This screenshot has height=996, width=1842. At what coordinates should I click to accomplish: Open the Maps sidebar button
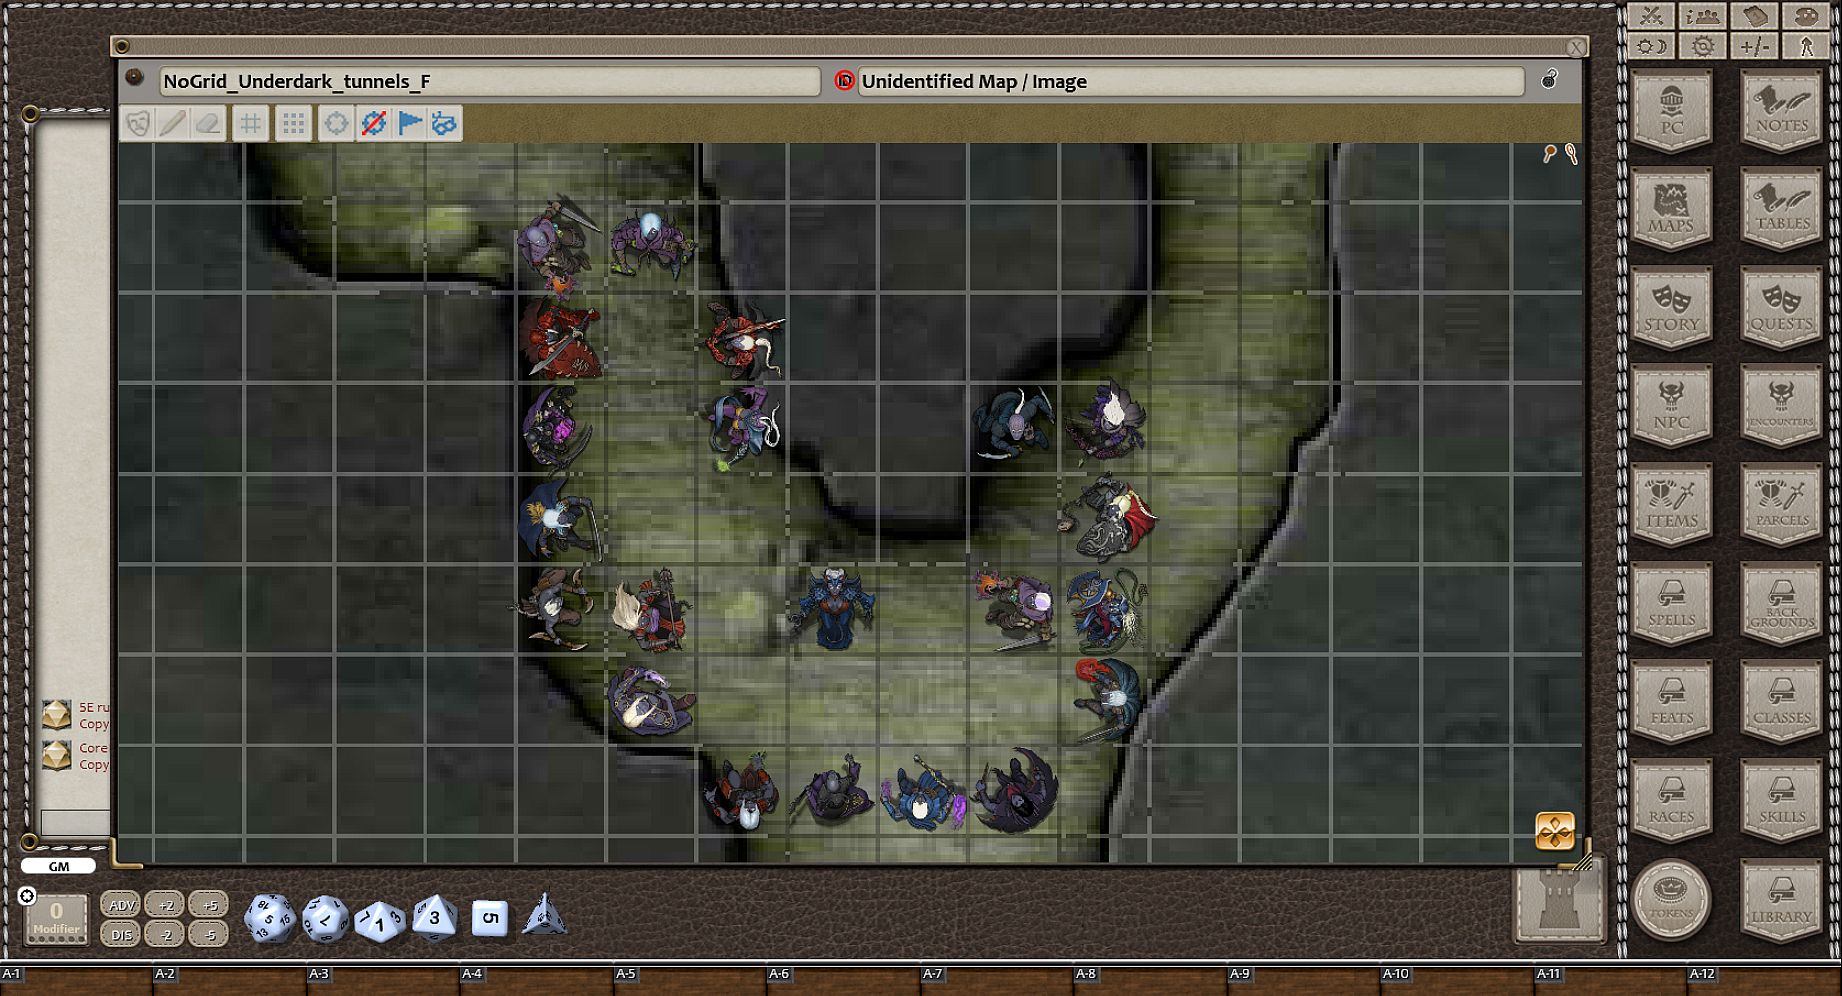click(x=1672, y=210)
